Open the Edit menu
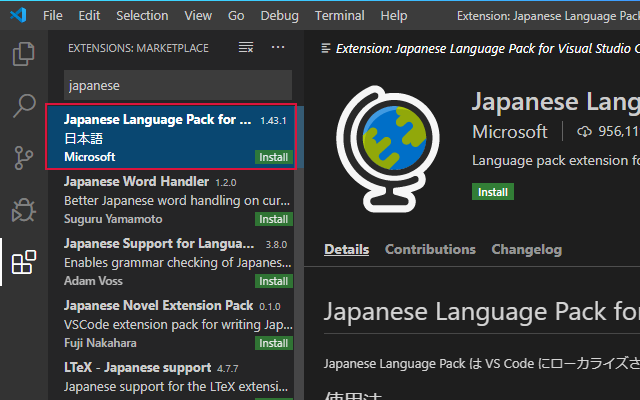The width and height of the screenshot is (640, 400). [89, 16]
